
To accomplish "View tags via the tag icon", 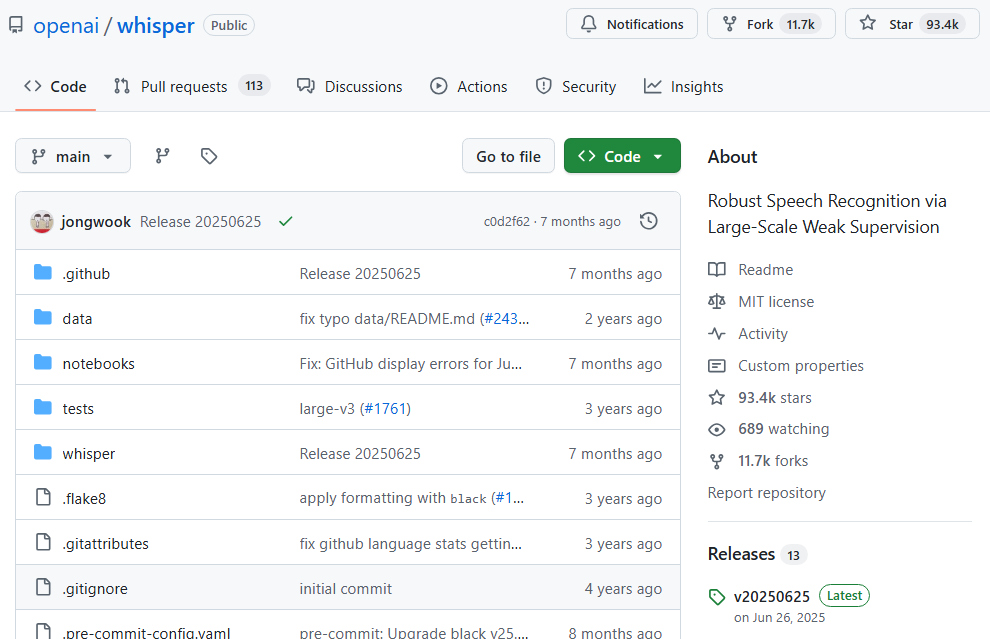I will pyautogui.click(x=209, y=156).
